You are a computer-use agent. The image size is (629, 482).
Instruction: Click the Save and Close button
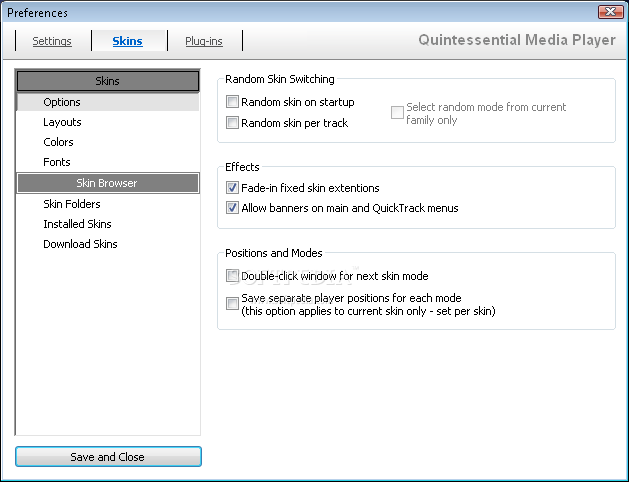tap(108, 457)
